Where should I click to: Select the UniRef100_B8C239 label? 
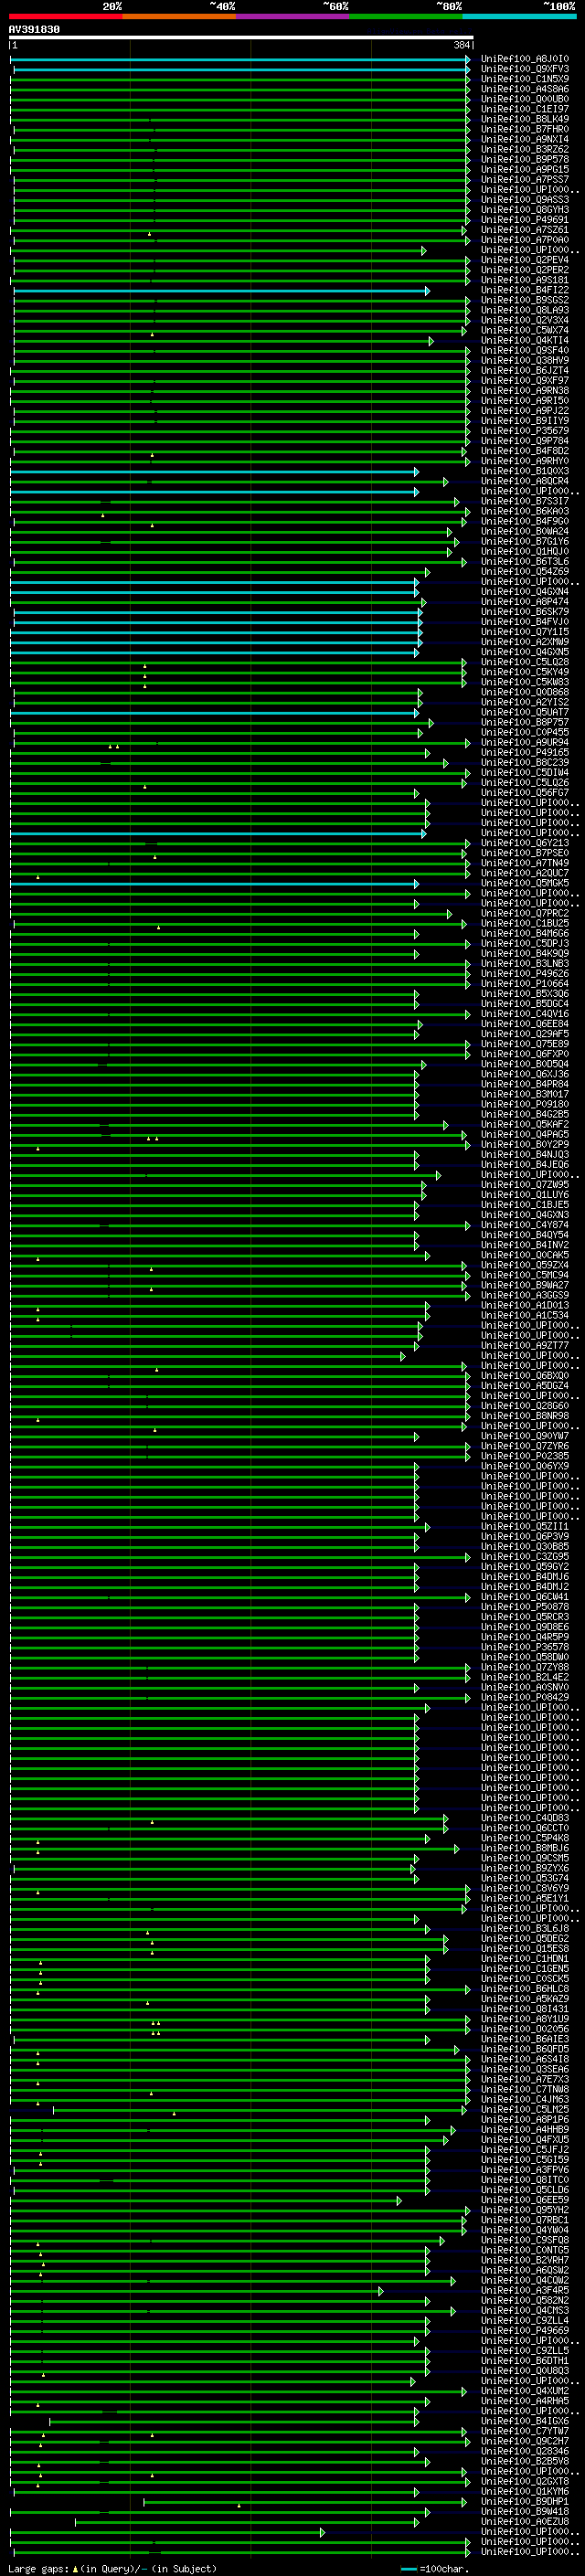525,763
